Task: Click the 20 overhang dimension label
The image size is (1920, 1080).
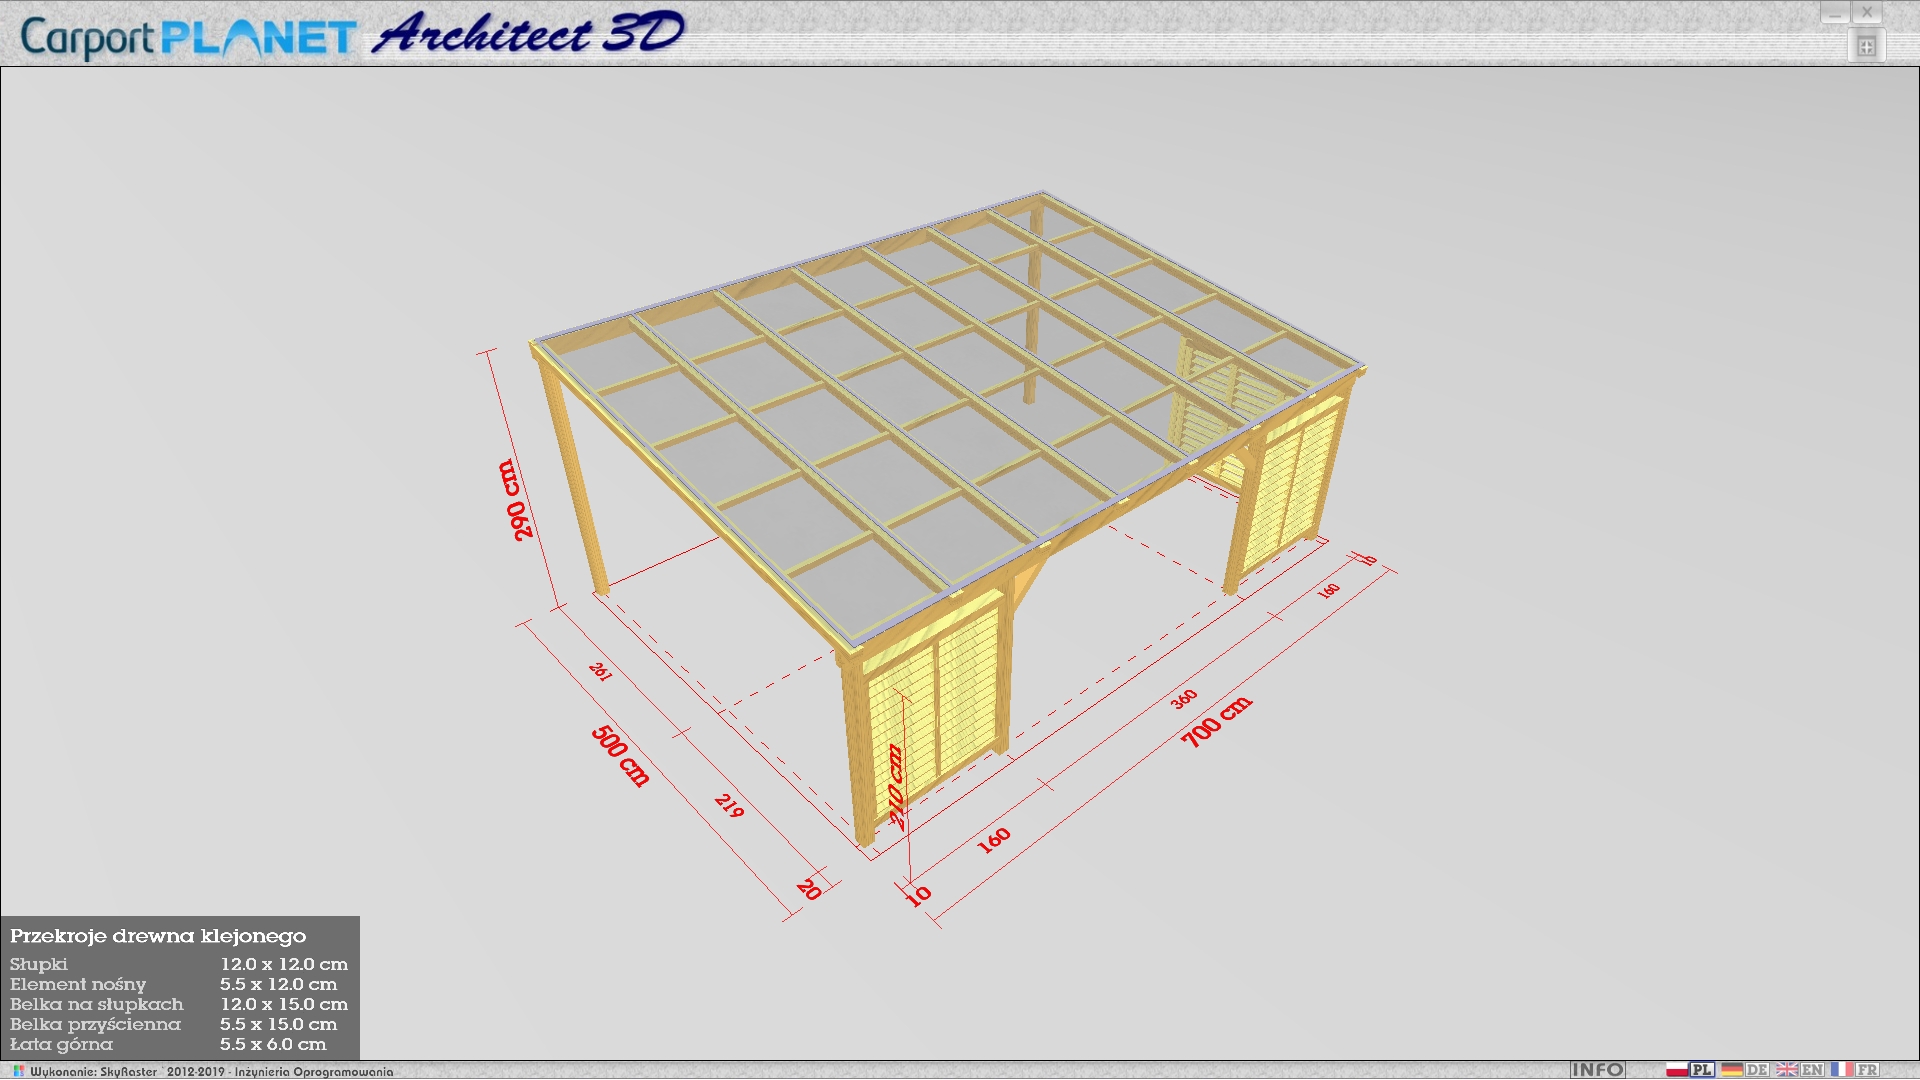Action: [809, 889]
